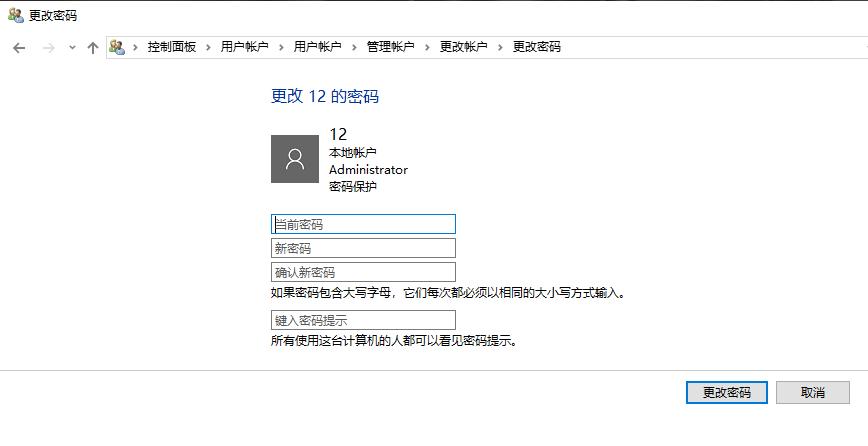Open first 用户帐户 breadcrumb item
The image size is (868, 446).
pos(244,47)
